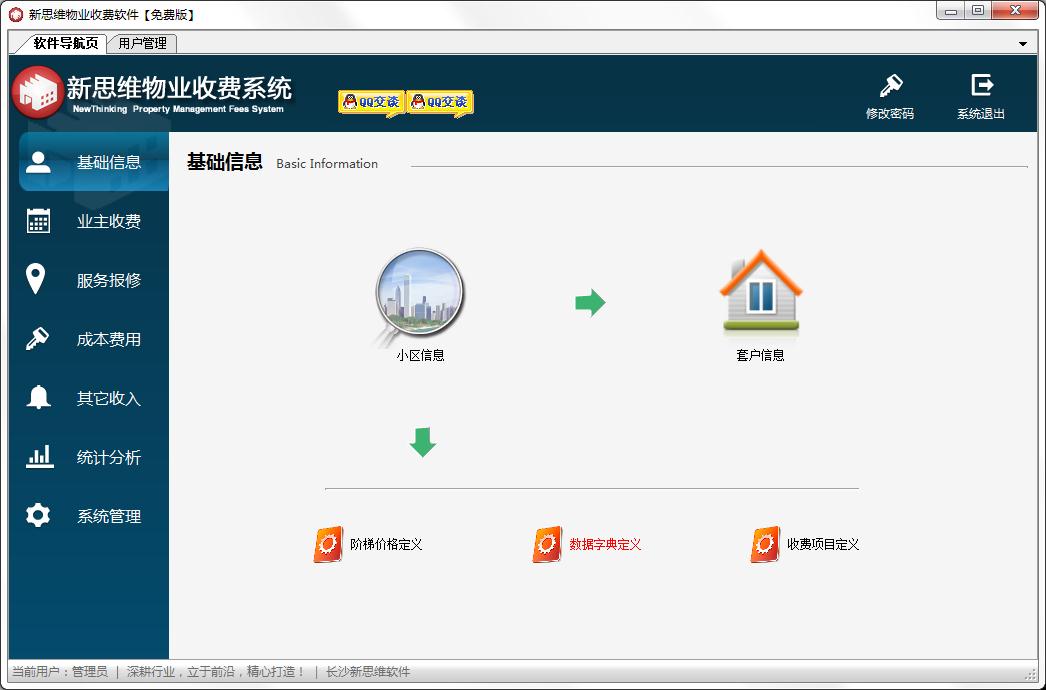Click the 修改密码 key icon

[x=890, y=87]
